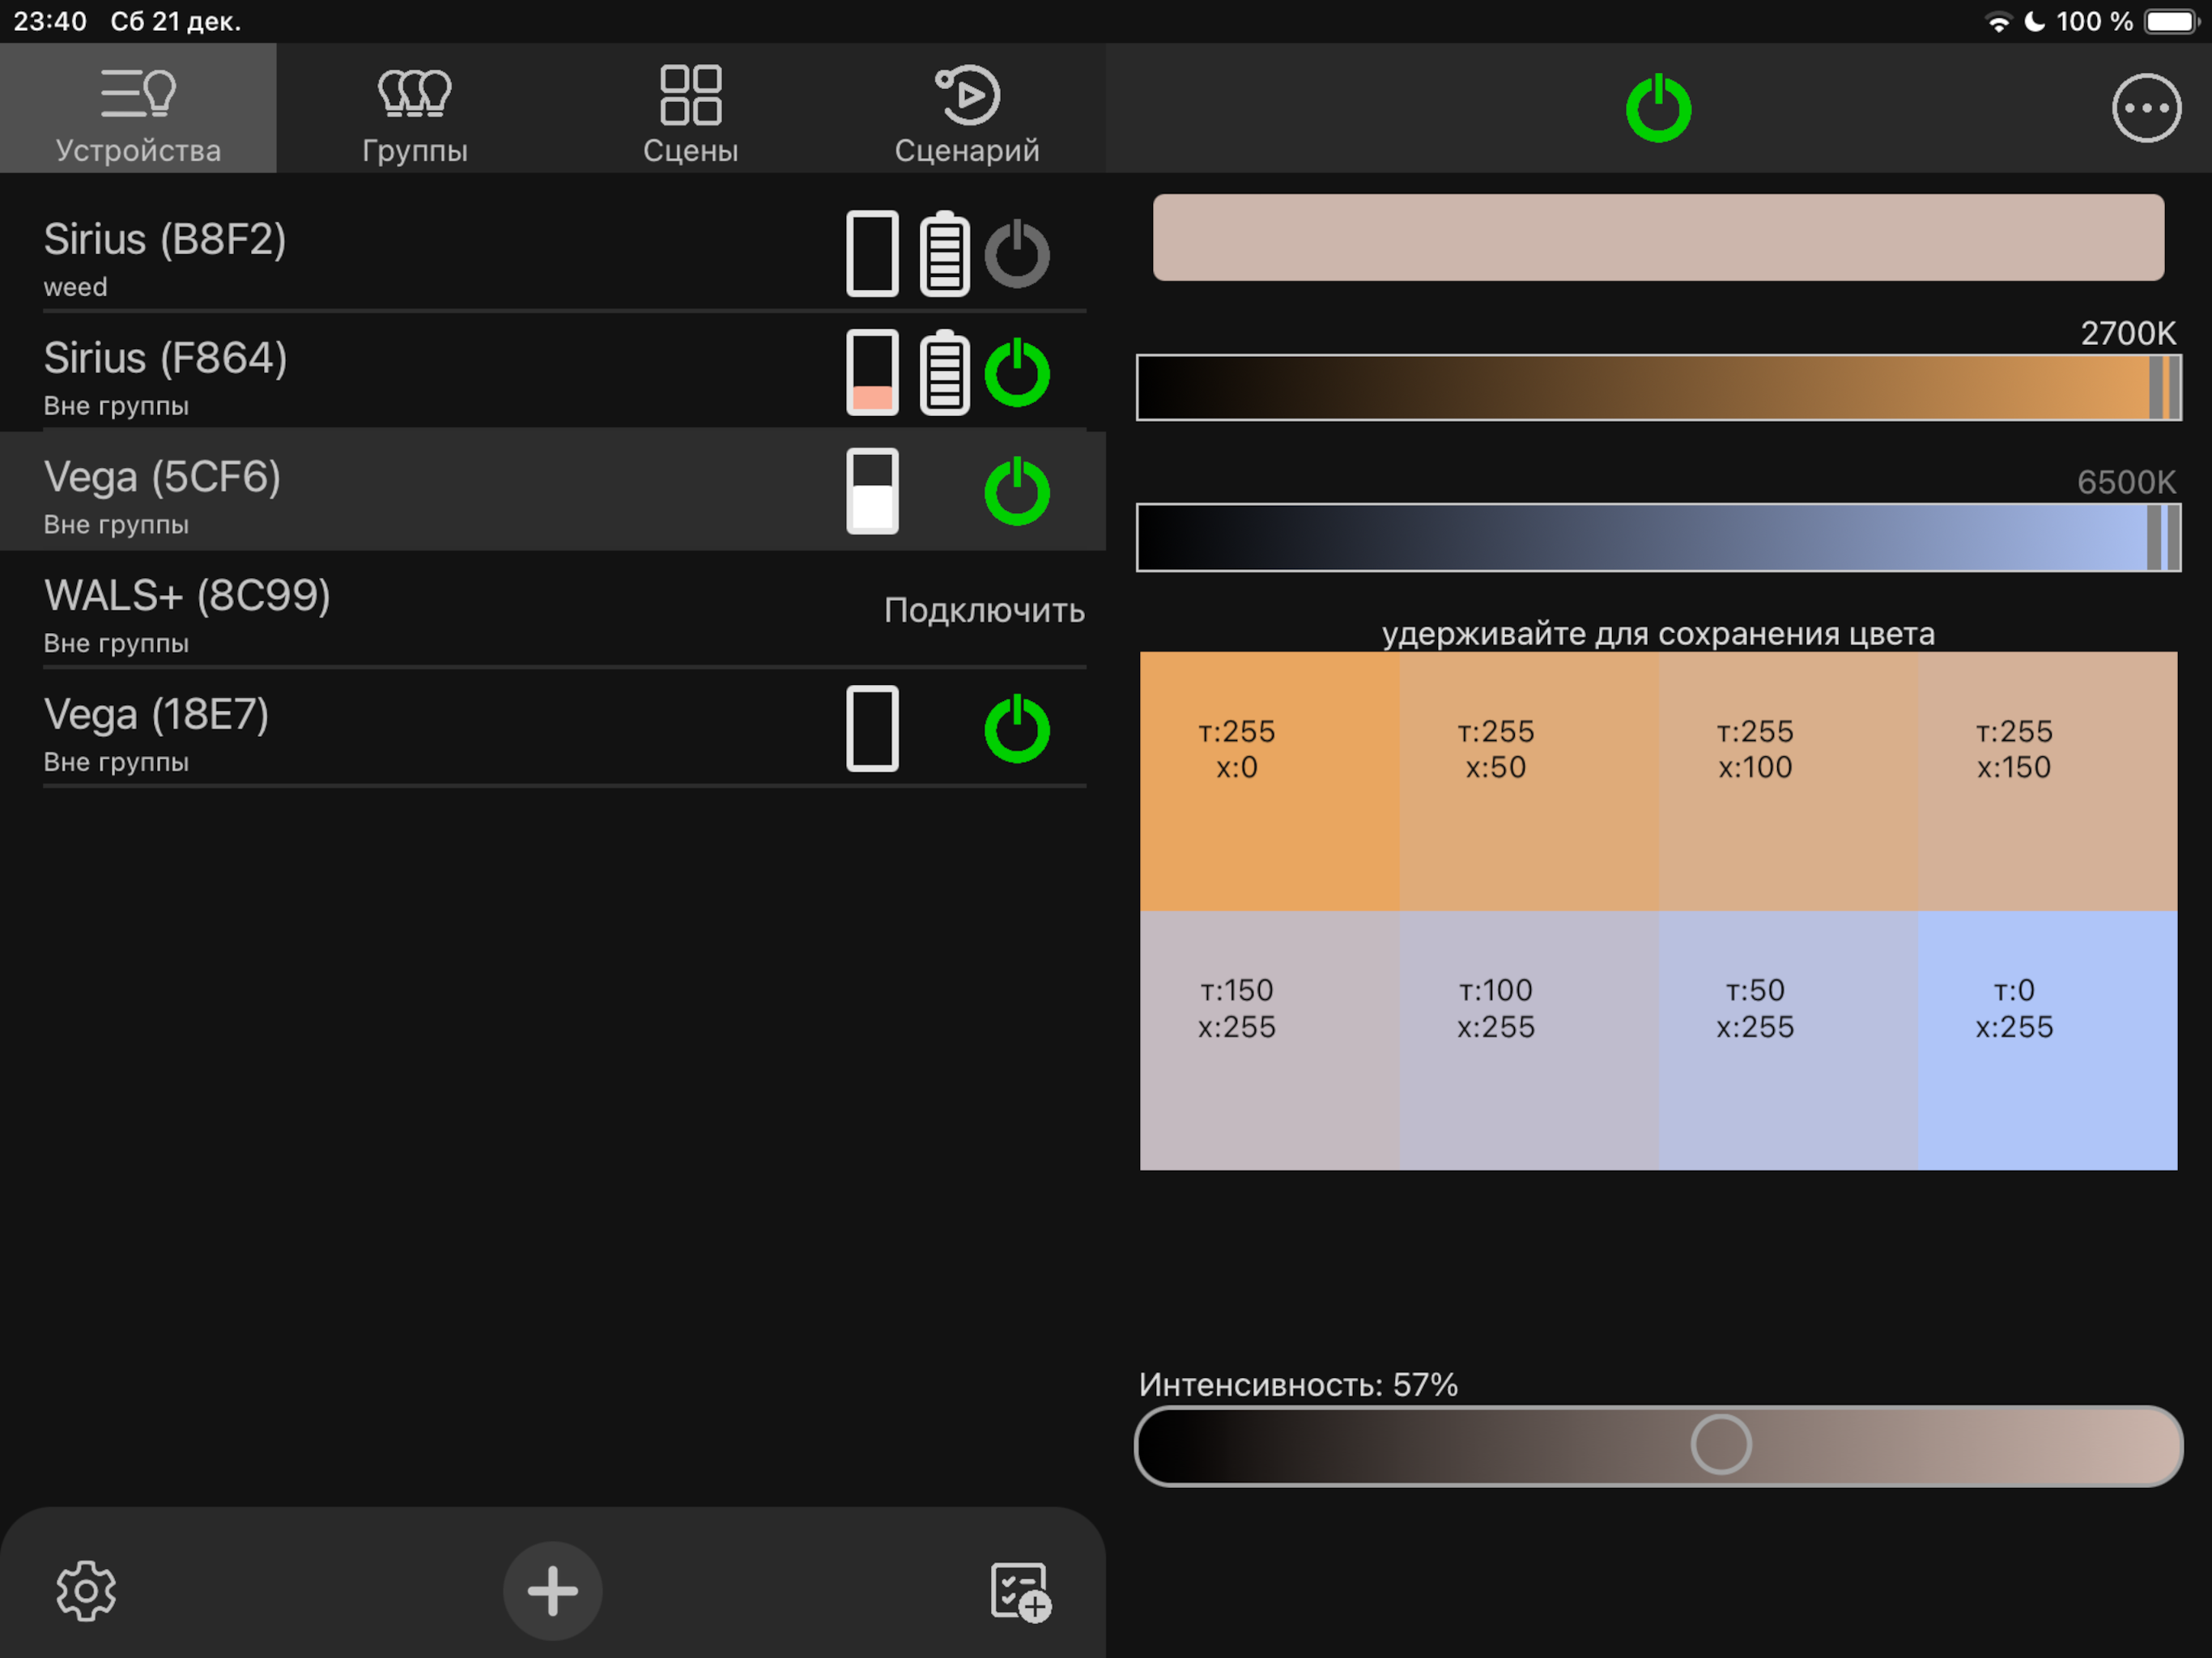The width and height of the screenshot is (2212, 1658).
Task: Toggle the main green power button
Action: pos(1658,107)
